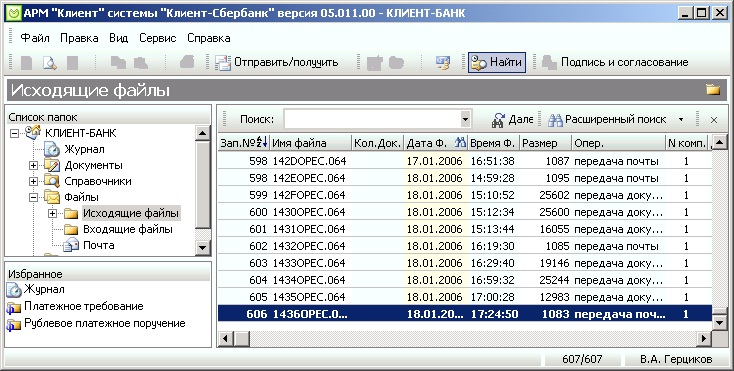
Task: Select Документы folder in the tree
Action: click(94, 165)
